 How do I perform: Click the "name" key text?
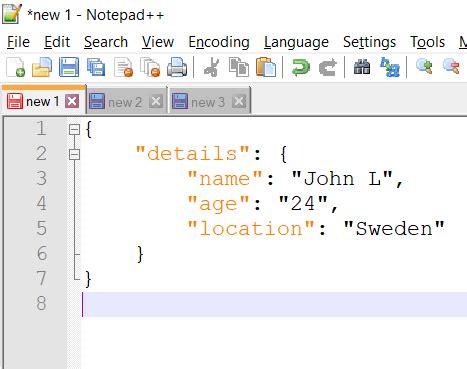pos(225,178)
